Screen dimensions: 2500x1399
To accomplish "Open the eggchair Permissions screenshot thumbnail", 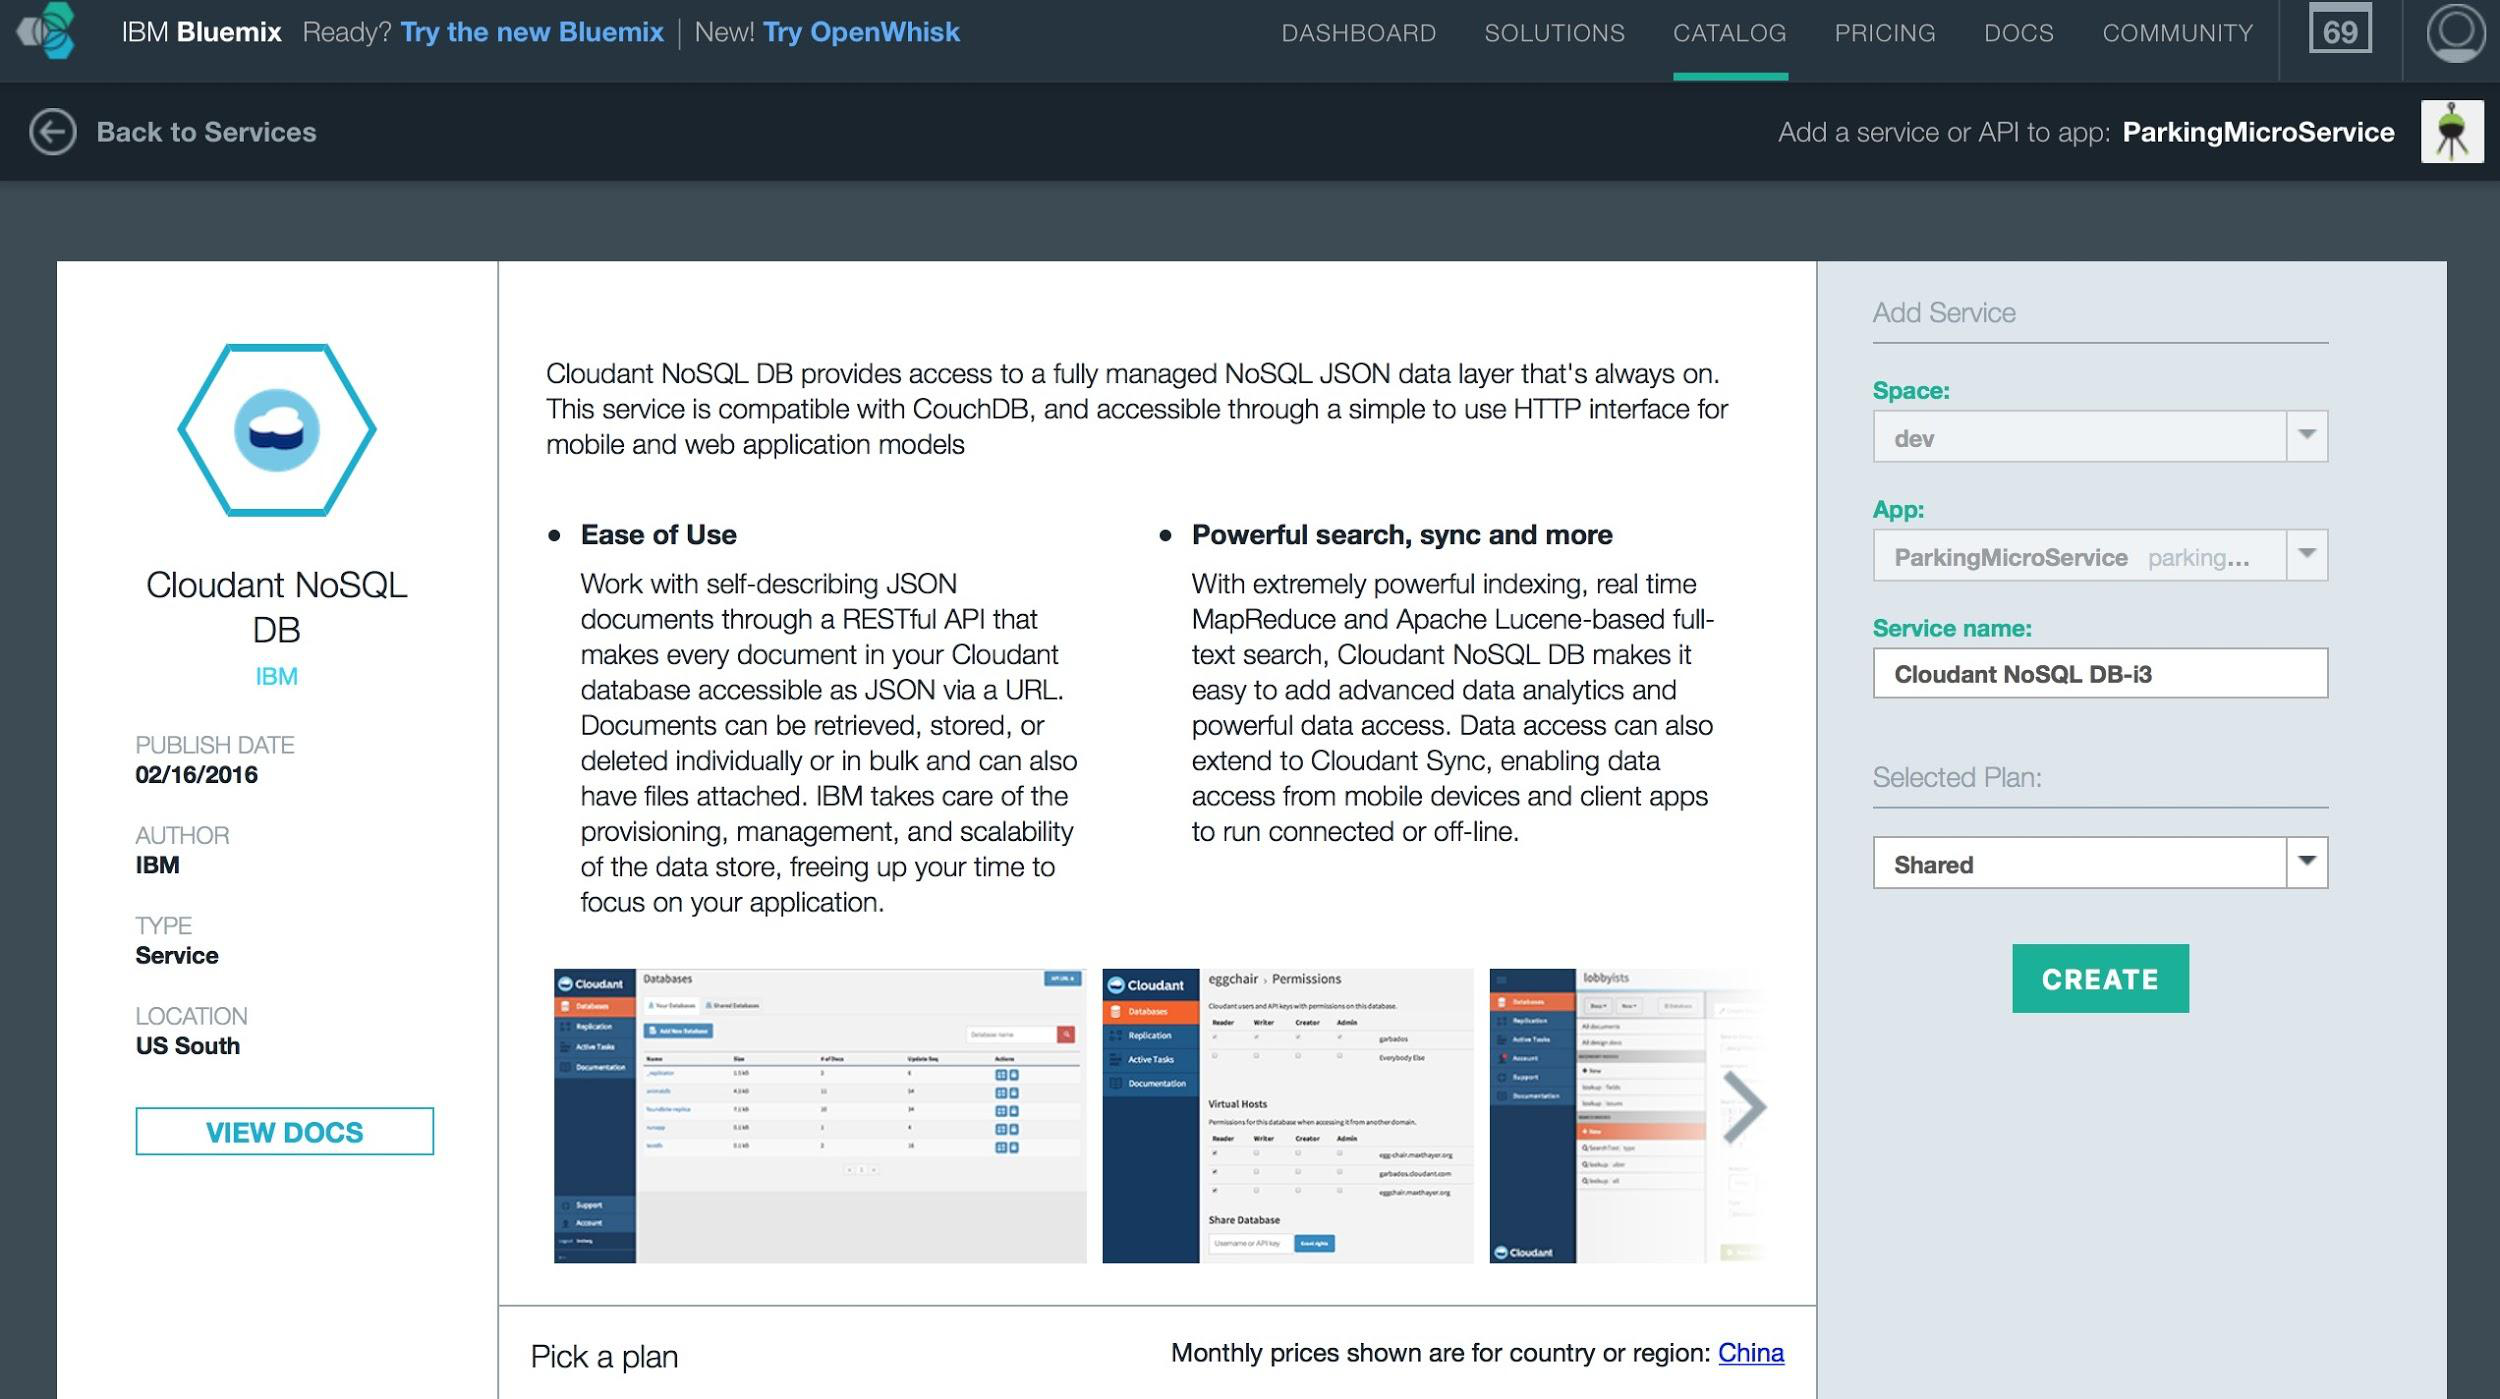I will pyautogui.click(x=1287, y=1115).
